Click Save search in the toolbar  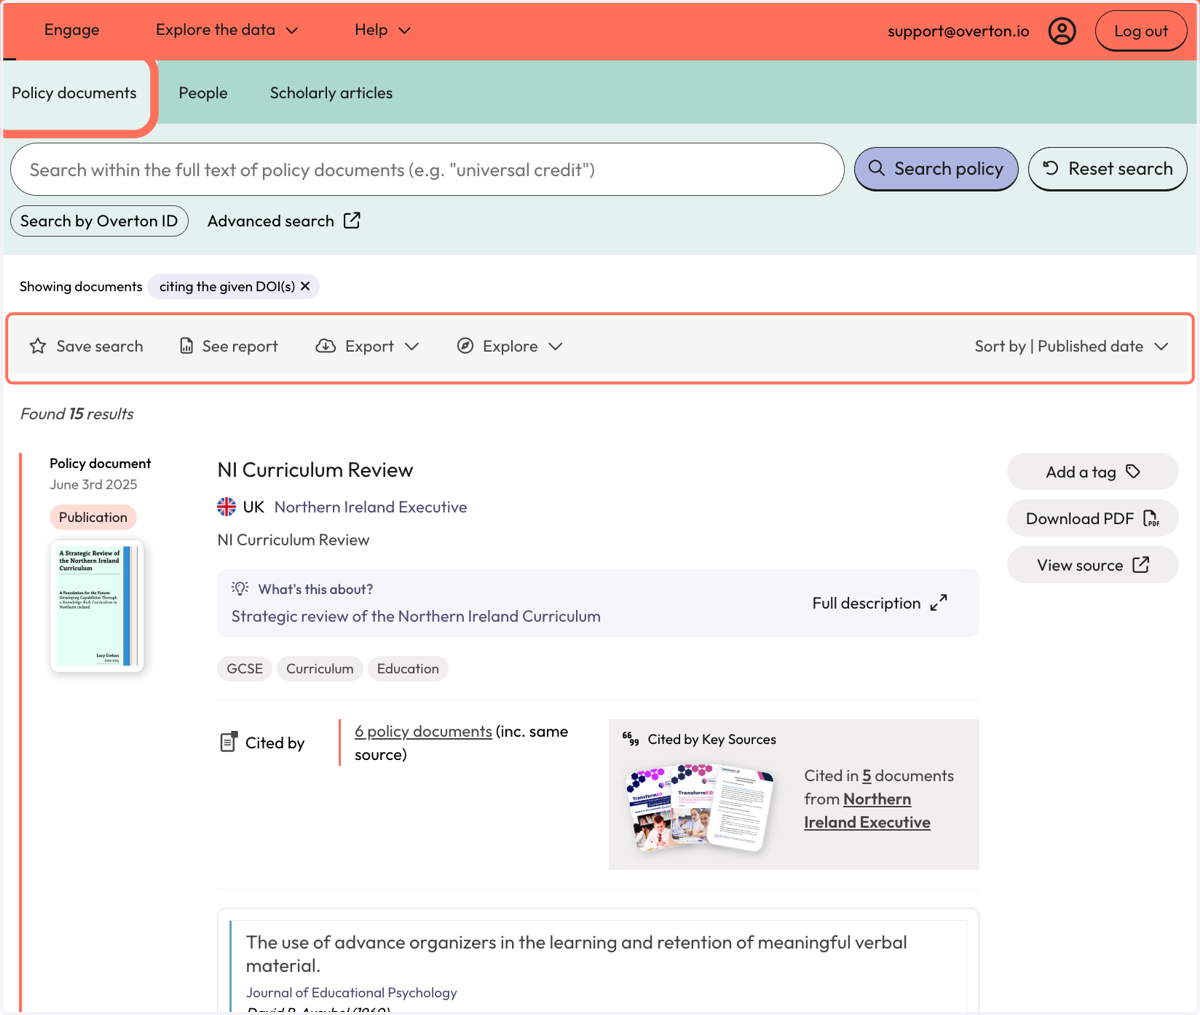[86, 346]
